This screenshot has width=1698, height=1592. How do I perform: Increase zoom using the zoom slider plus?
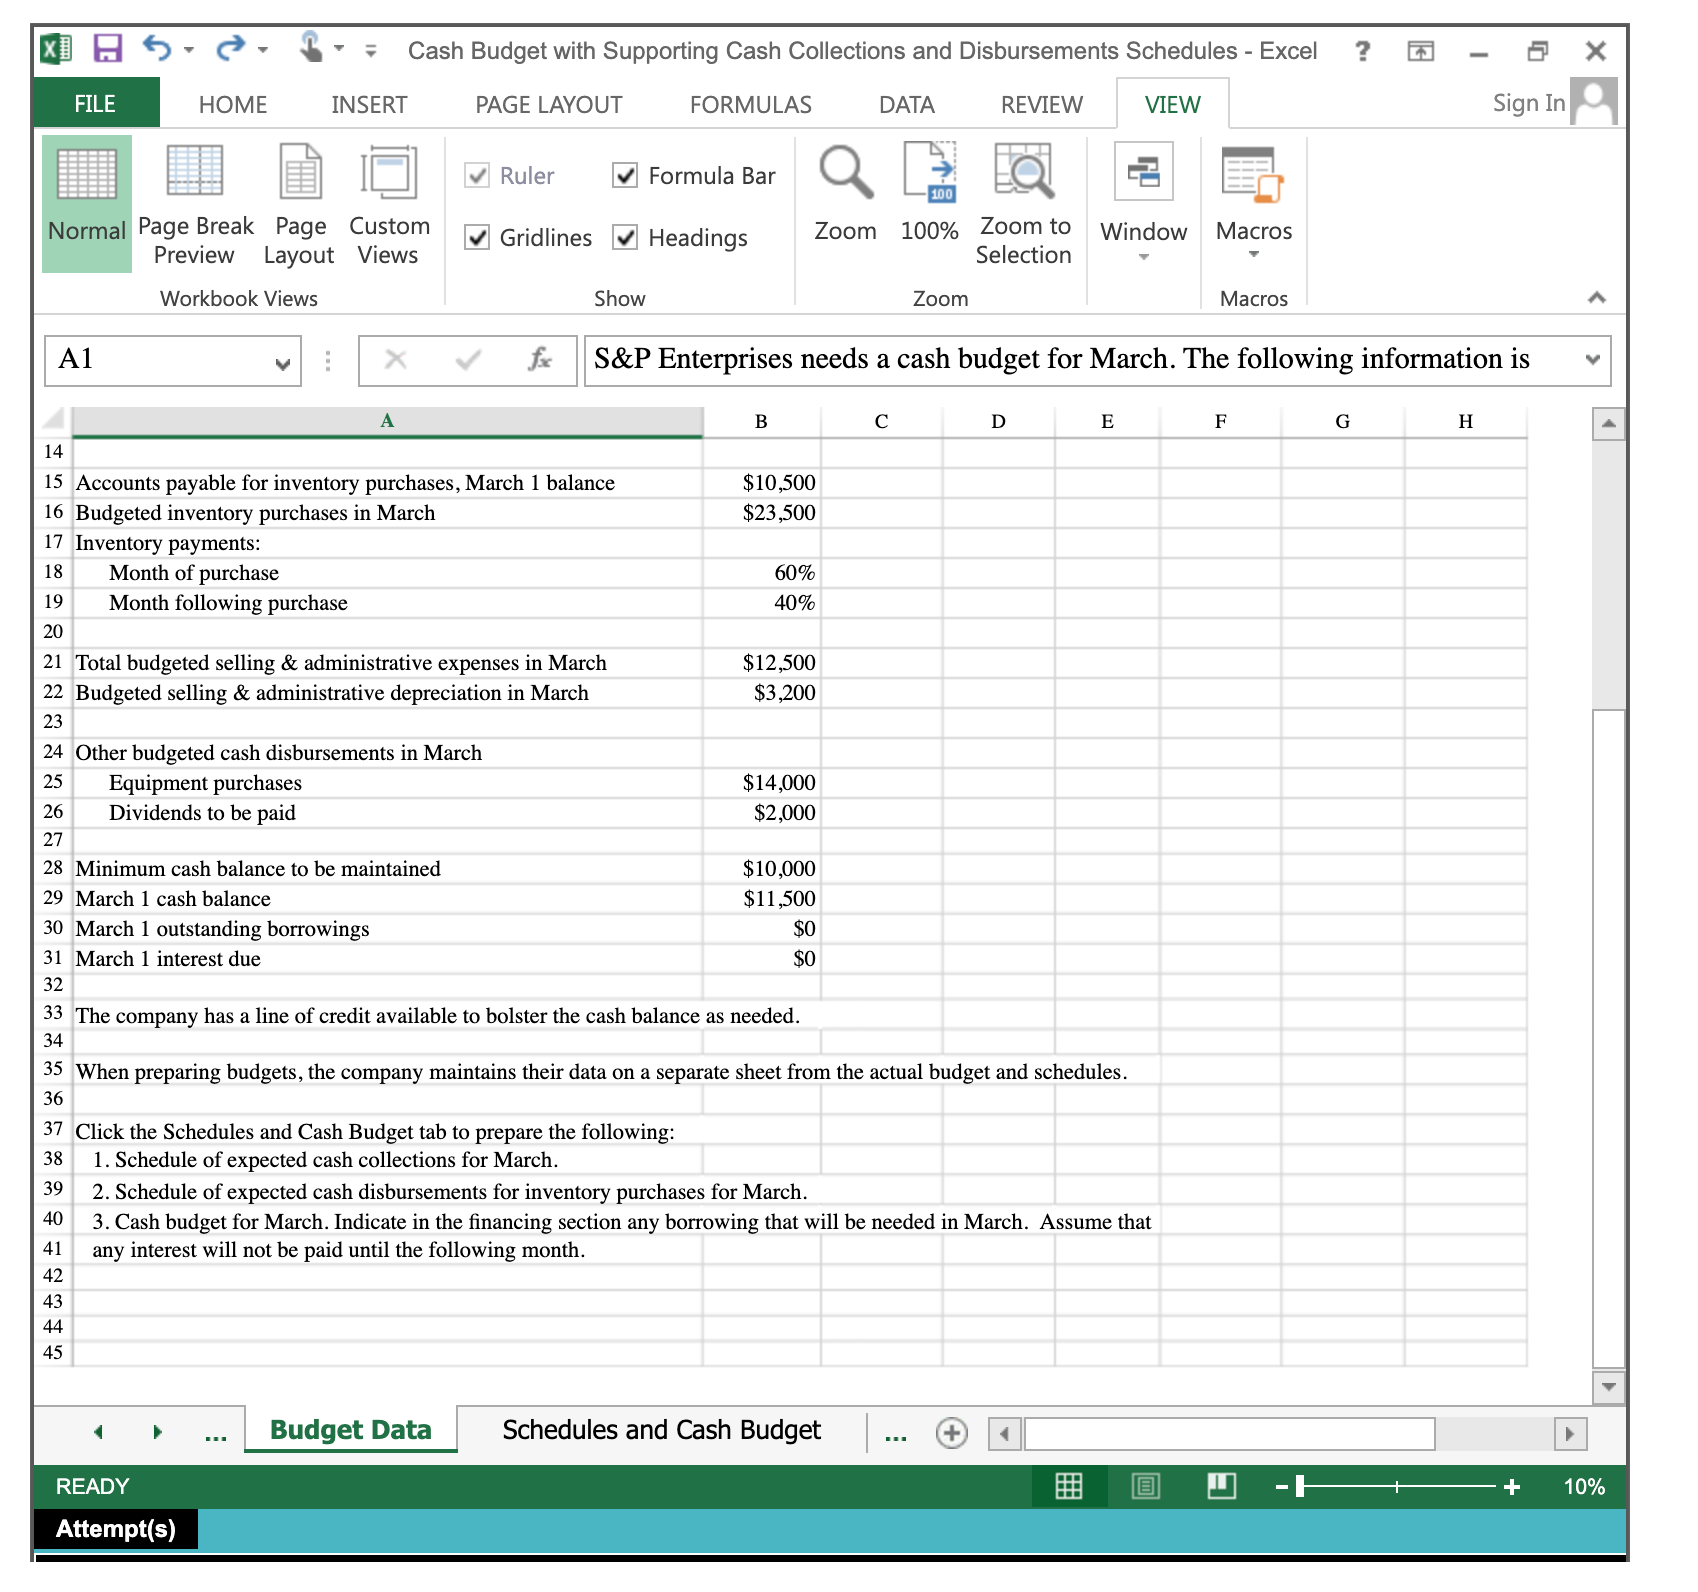click(1509, 1487)
